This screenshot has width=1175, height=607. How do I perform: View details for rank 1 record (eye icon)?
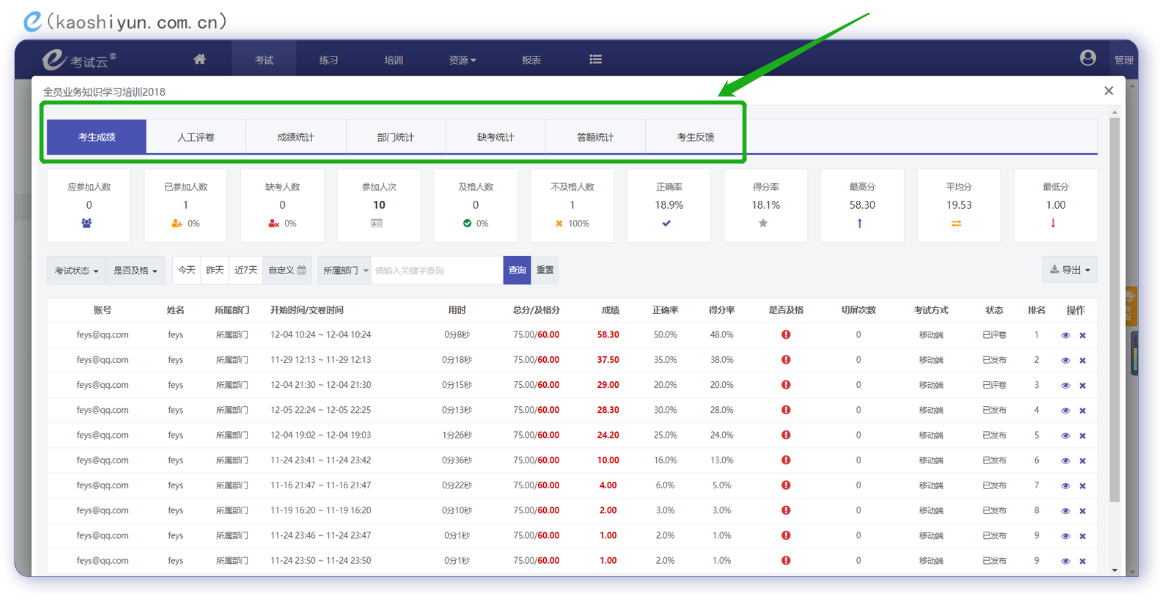coord(1065,336)
